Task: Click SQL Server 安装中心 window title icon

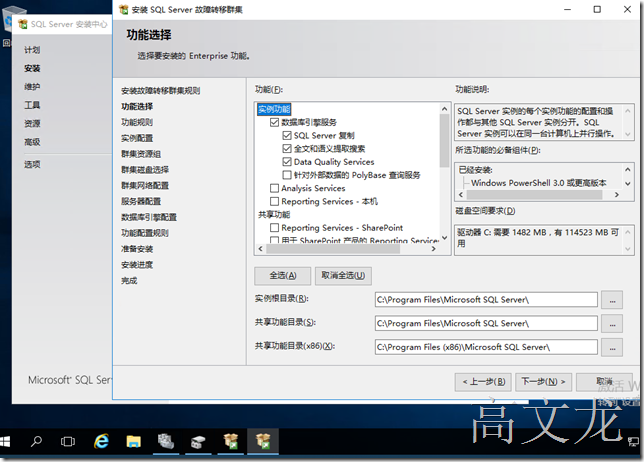Action: tap(23, 24)
